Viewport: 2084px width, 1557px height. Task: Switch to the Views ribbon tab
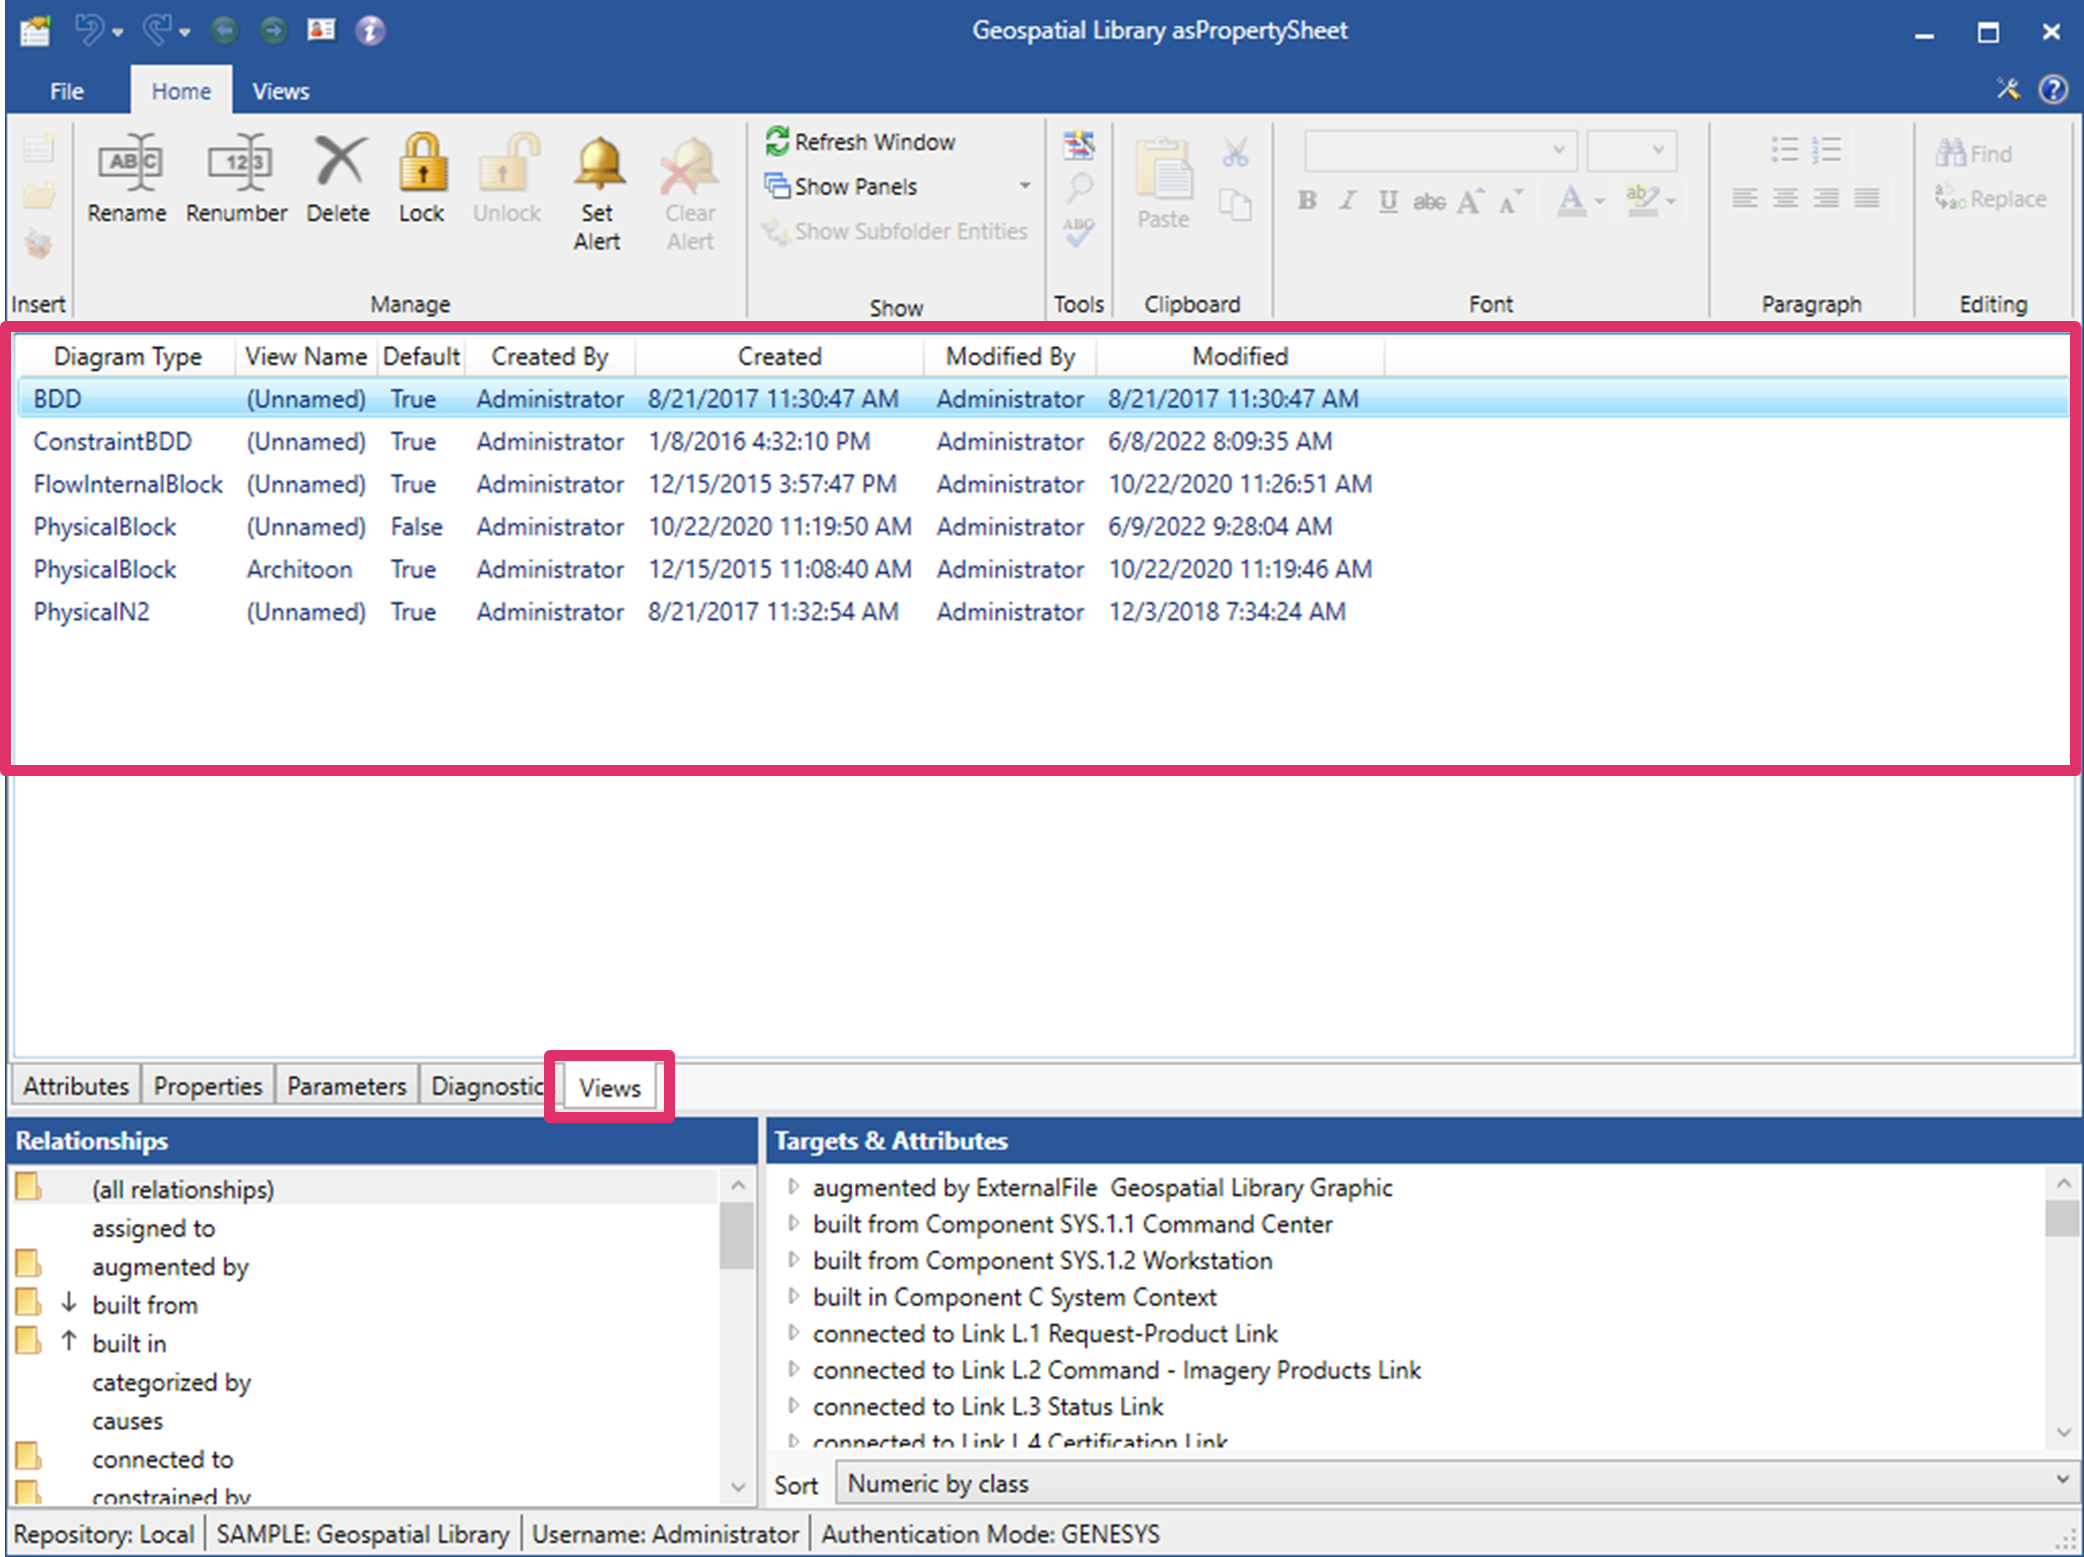click(280, 91)
